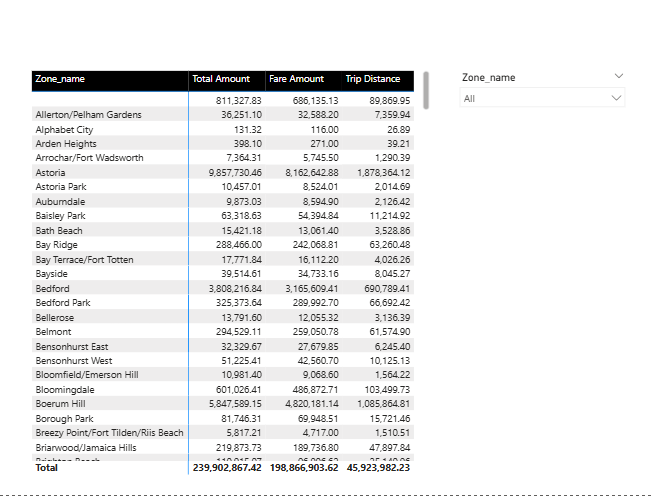Click the chevron arrow in the All dropdown
Image resolution: width=651 pixels, height=496 pixels.
(x=616, y=98)
